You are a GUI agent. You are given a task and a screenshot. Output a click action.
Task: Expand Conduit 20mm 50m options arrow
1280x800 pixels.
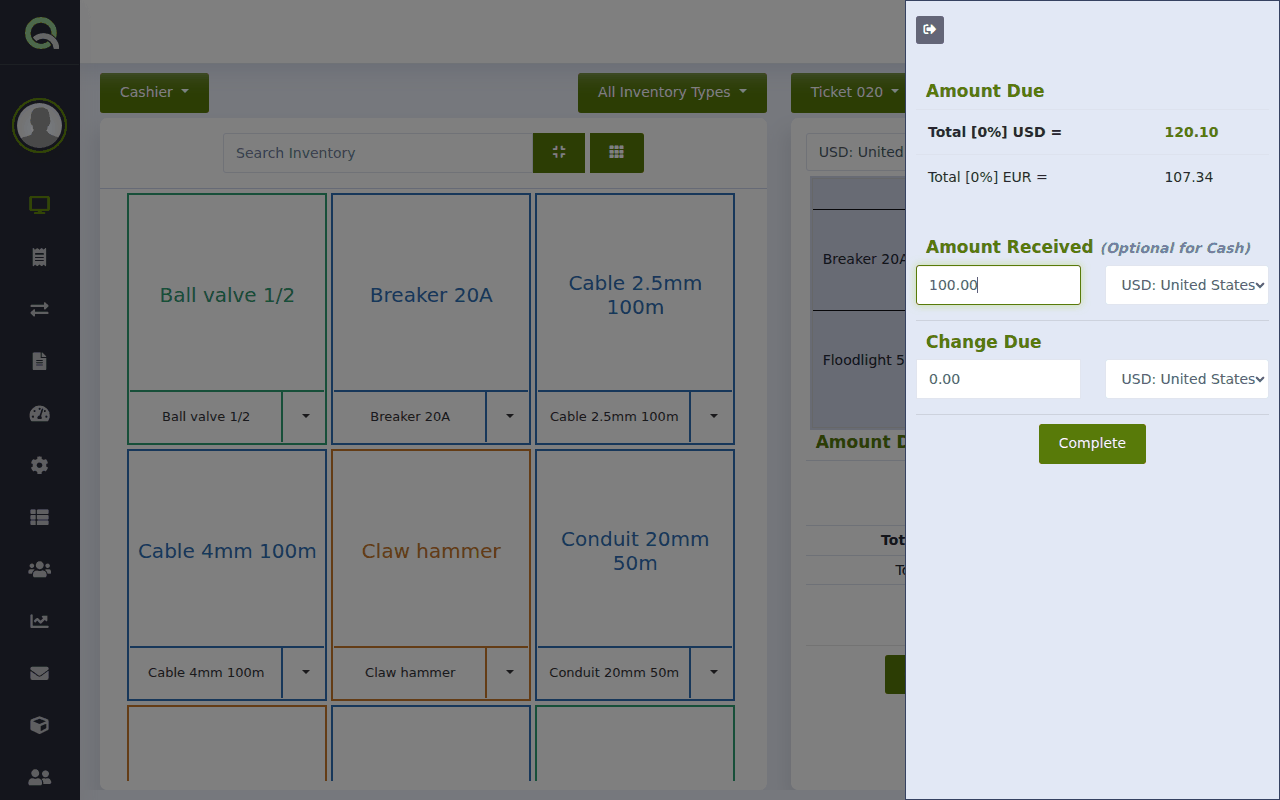713,673
